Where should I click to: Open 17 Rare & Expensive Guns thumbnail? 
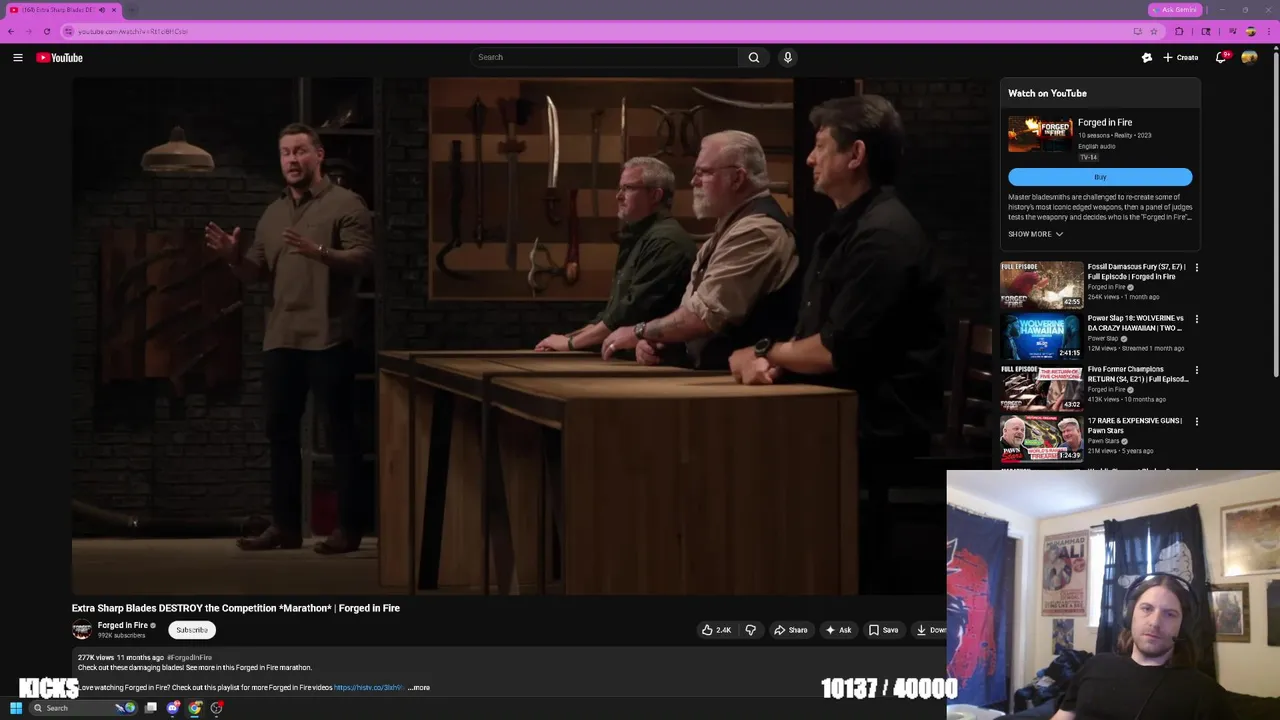point(1041,439)
